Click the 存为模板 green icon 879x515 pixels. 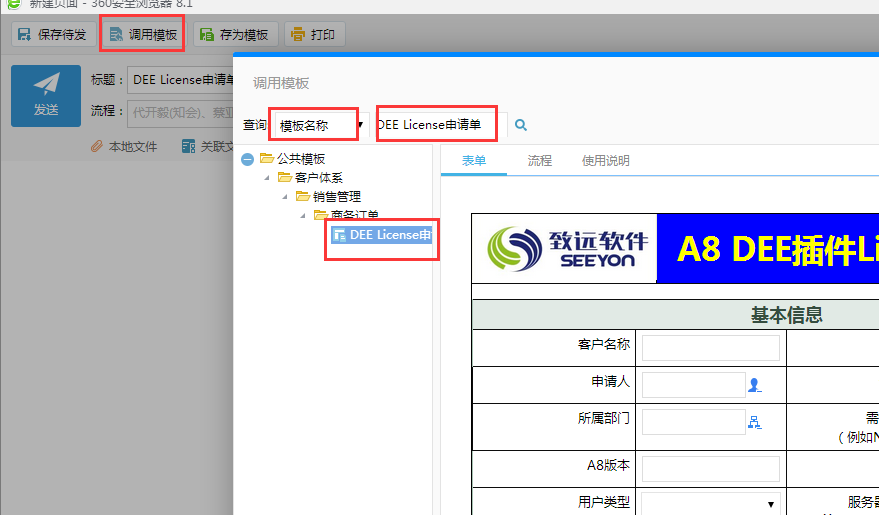click(207, 35)
